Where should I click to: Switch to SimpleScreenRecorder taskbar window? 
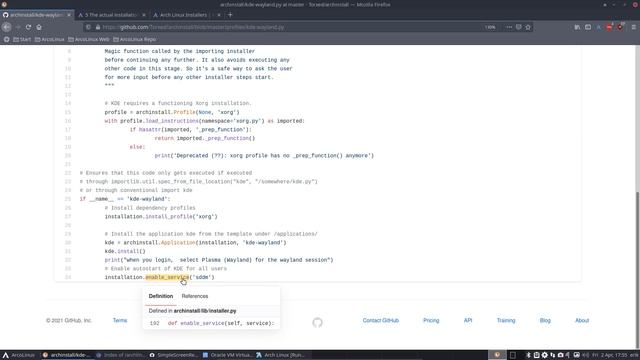(173, 355)
